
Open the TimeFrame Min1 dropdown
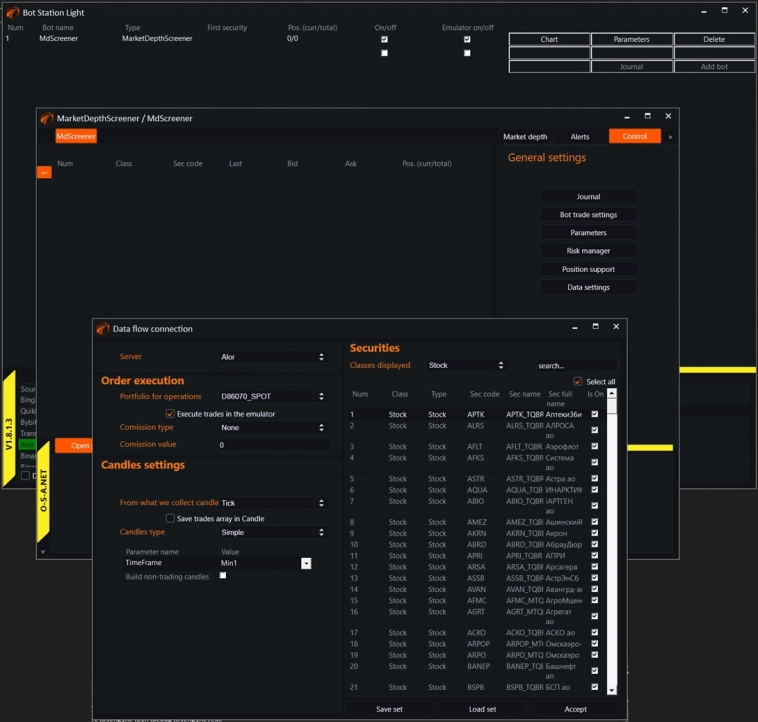[x=306, y=564]
